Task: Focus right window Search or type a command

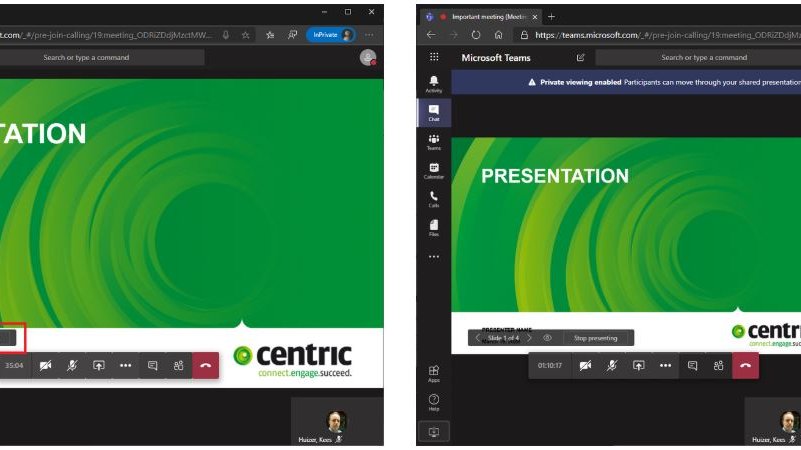Action: pos(698,57)
